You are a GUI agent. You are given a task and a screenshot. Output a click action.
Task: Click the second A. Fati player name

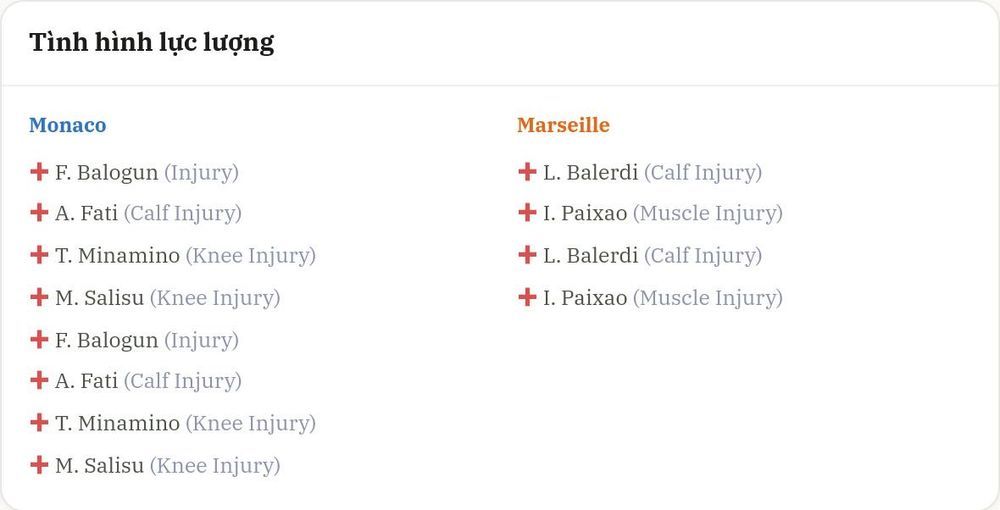click(x=86, y=381)
